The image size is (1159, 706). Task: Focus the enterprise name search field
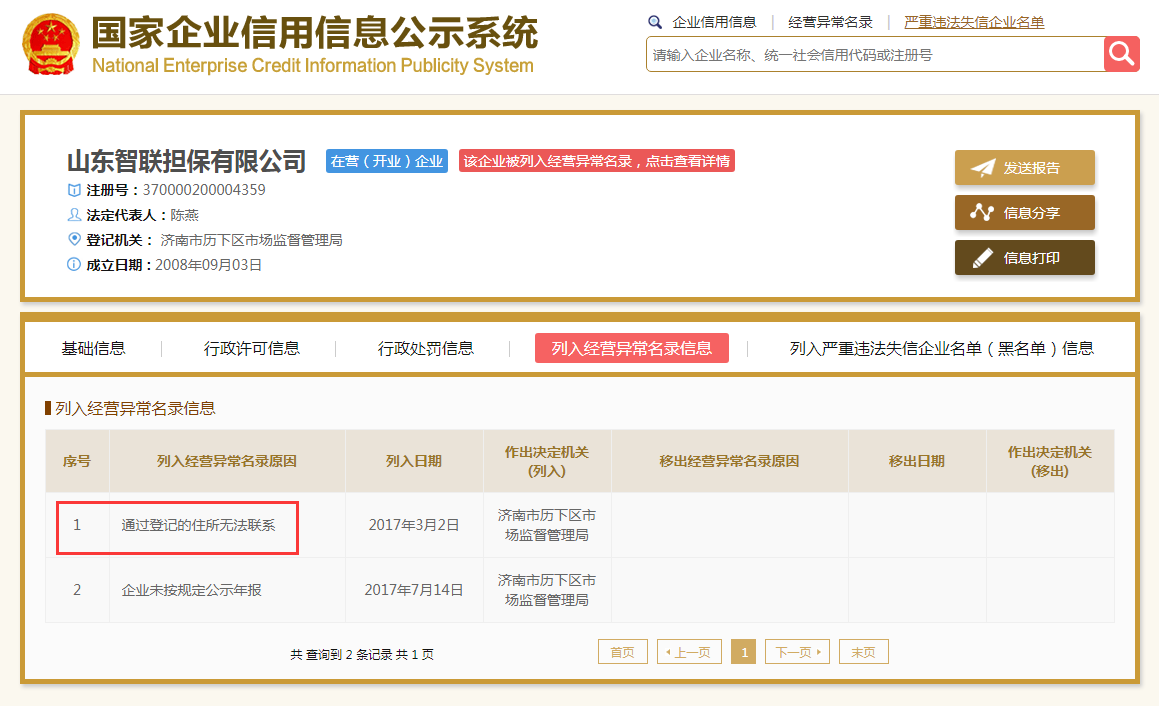875,55
